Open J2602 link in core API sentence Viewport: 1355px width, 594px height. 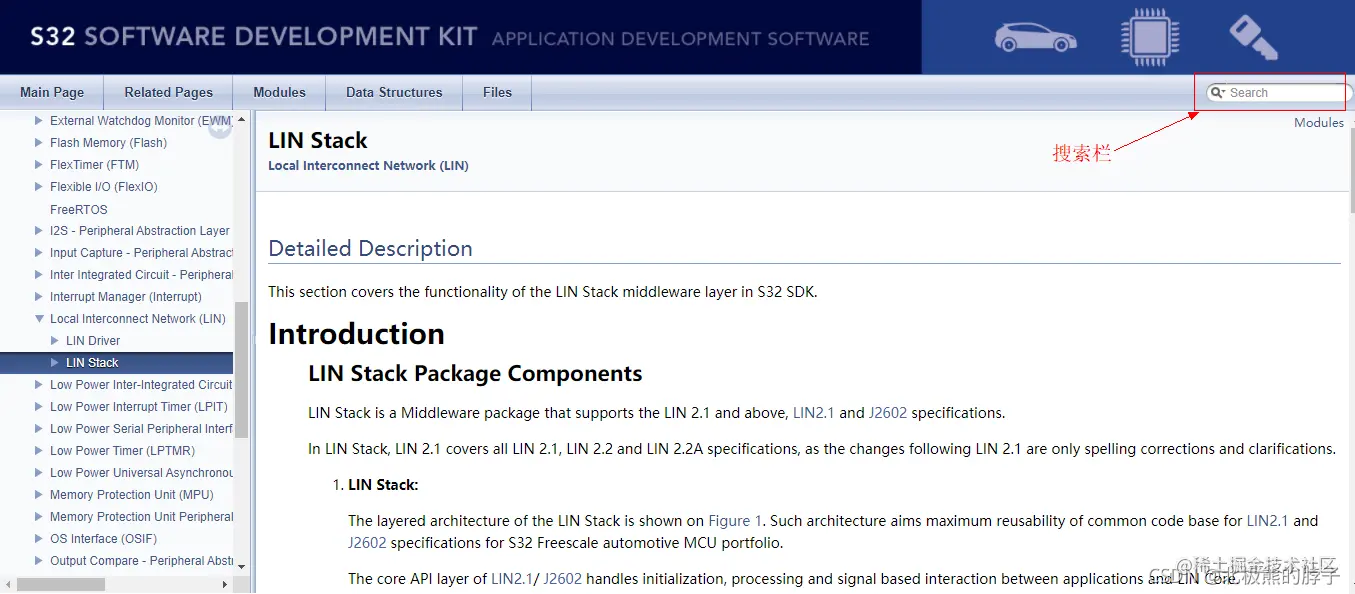[x=563, y=578]
